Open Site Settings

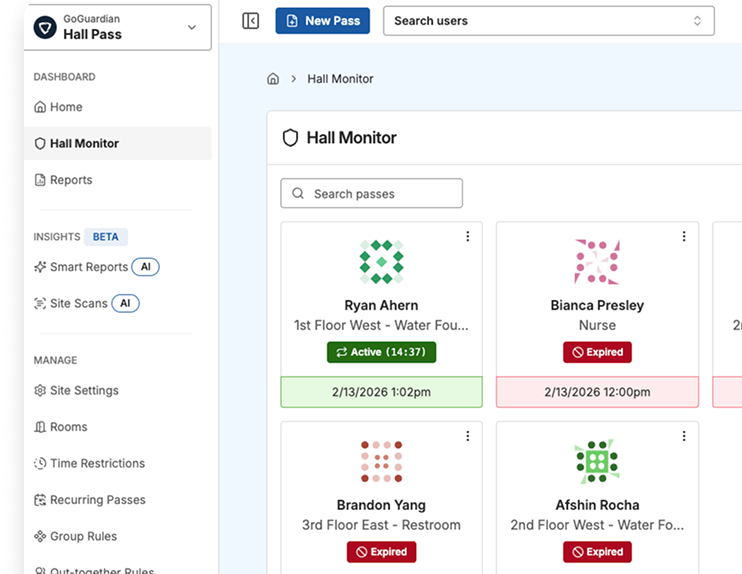point(117,390)
